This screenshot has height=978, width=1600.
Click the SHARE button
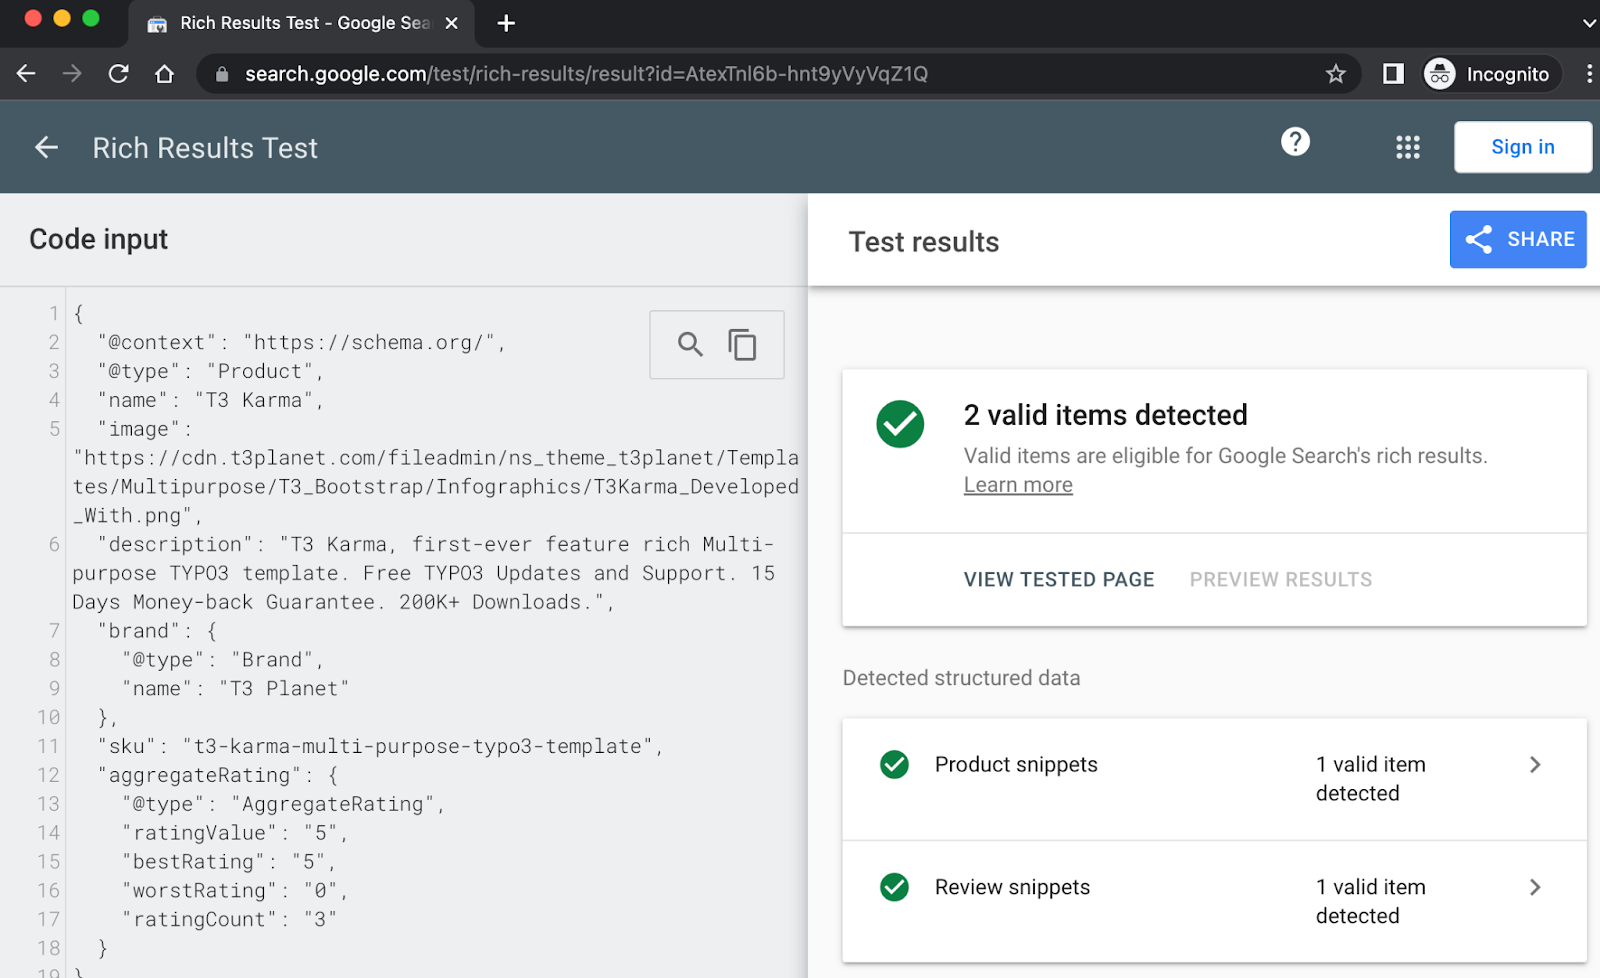pos(1517,239)
